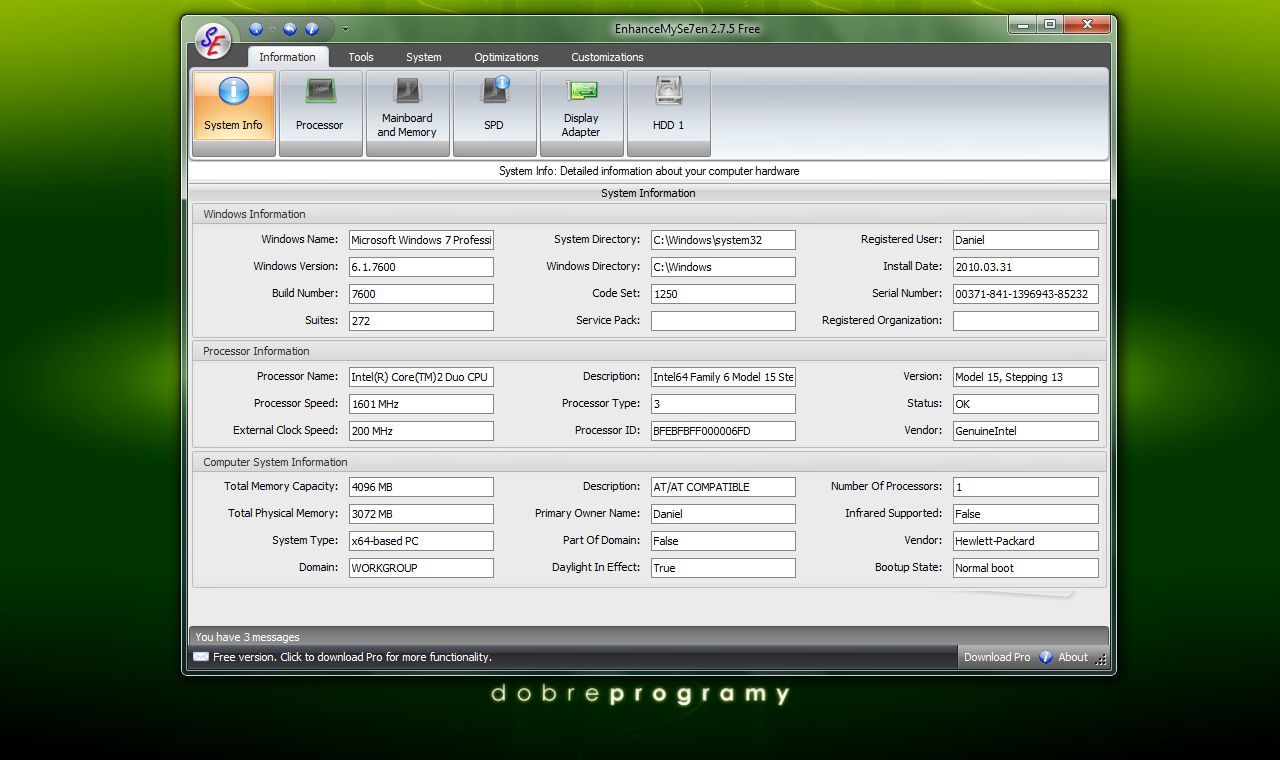Click the Serial Number field
Image resolution: width=1280 pixels, height=760 pixels.
click(x=1025, y=294)
